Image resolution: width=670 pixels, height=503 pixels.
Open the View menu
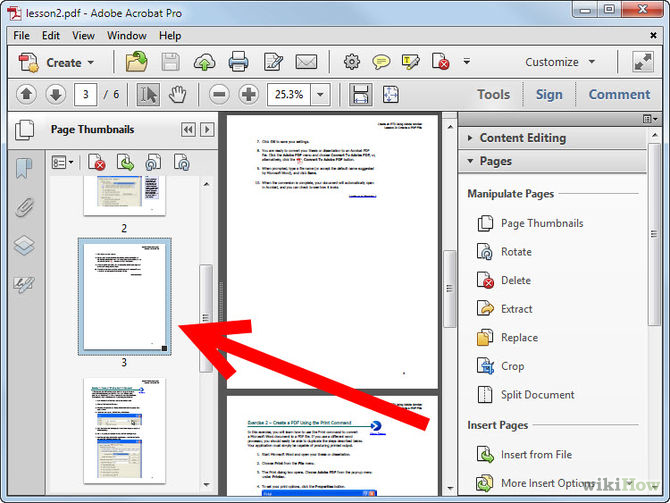(x=83, y=35)
